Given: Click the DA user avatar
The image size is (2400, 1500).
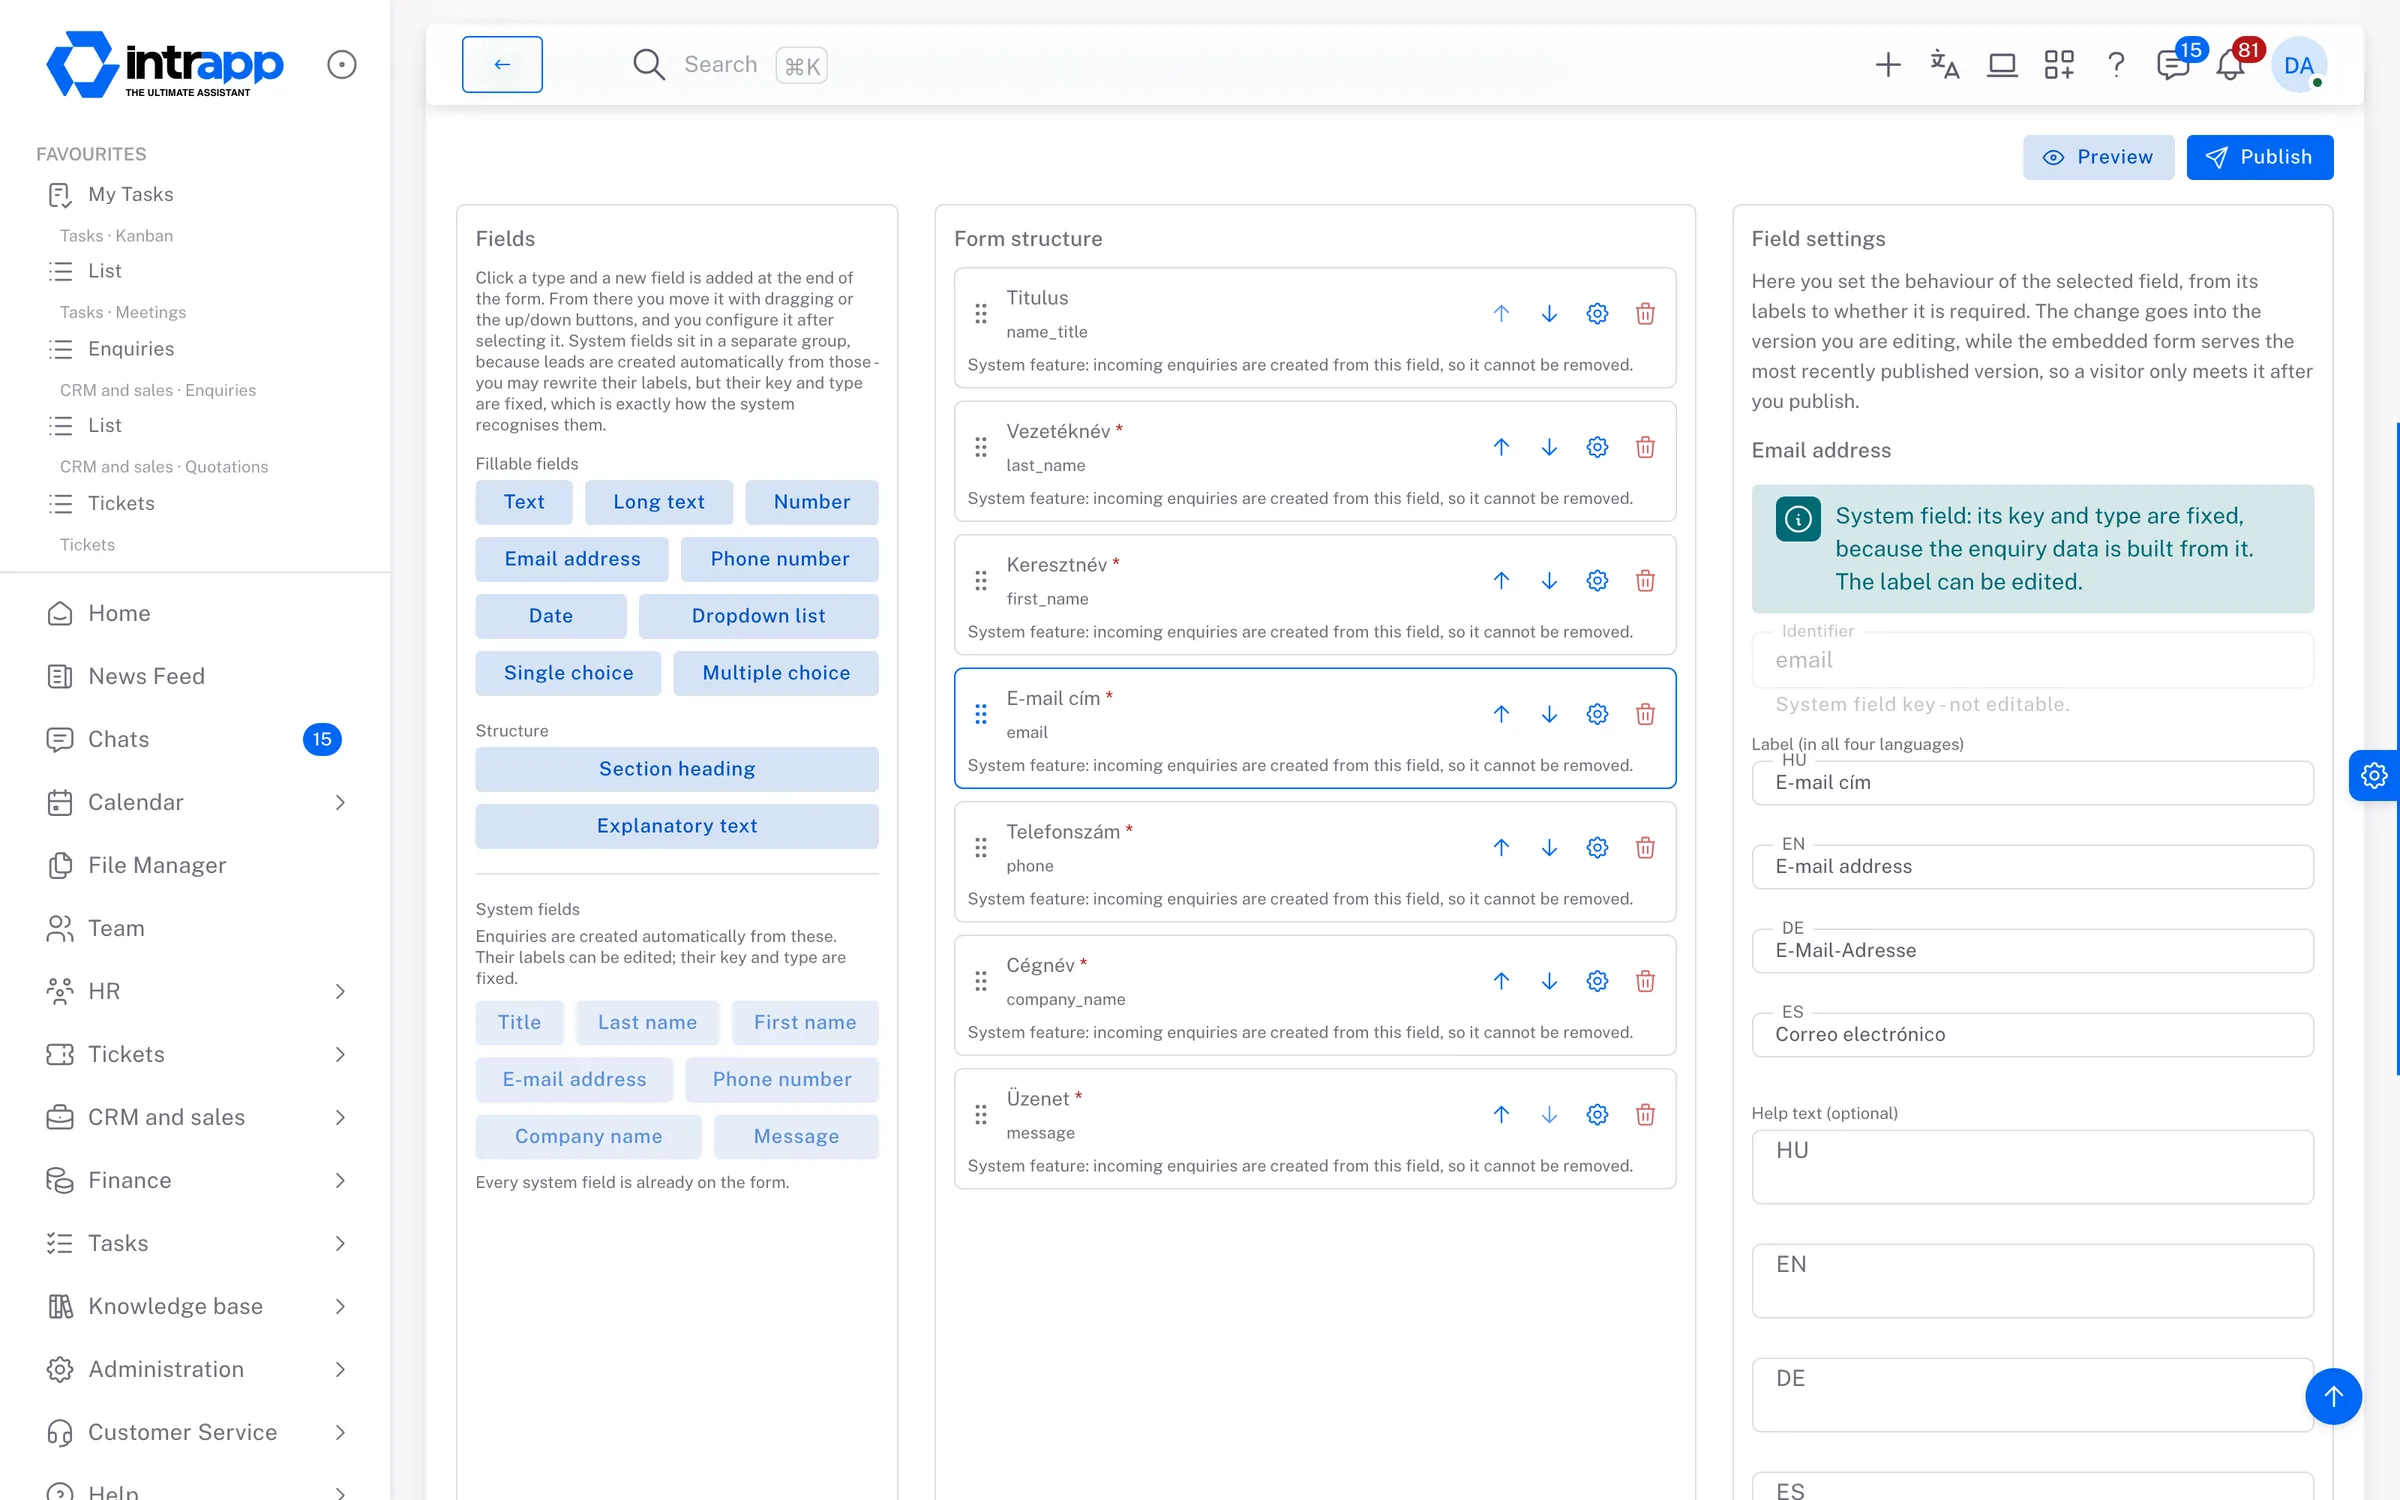Looking at the screenshot, I should [x=2299, y=65].
